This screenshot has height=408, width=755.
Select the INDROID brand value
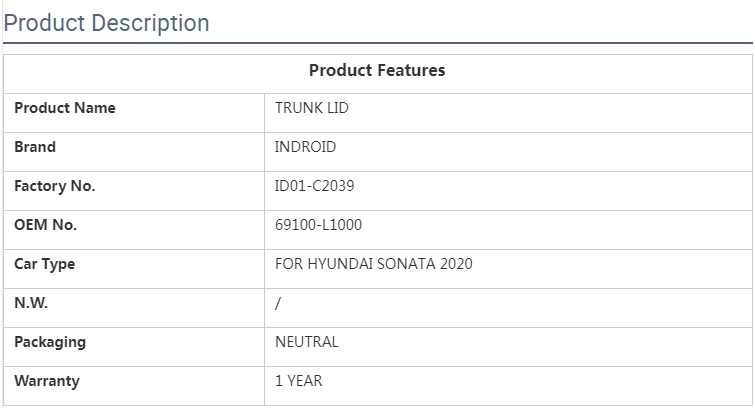pos(305,147)
